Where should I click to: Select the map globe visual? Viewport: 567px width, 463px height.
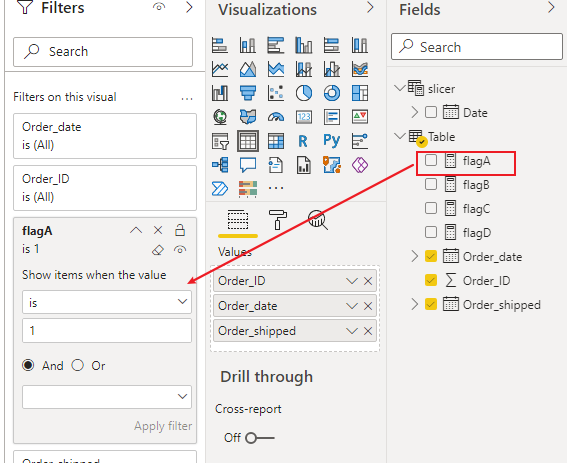click(x=219, y=117)
